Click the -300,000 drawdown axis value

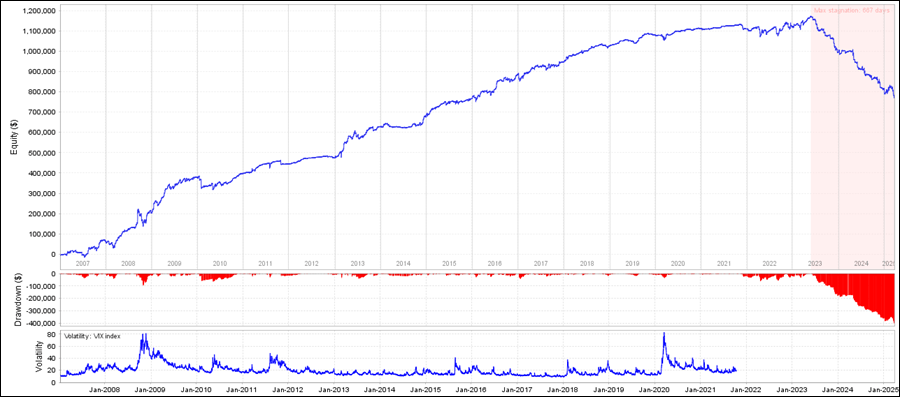[x=41, y=311]
